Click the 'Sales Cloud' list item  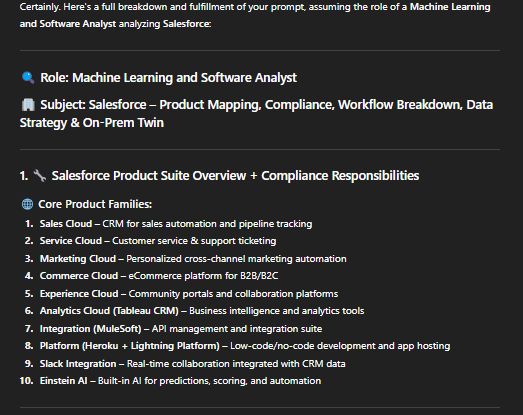(176, 224)
